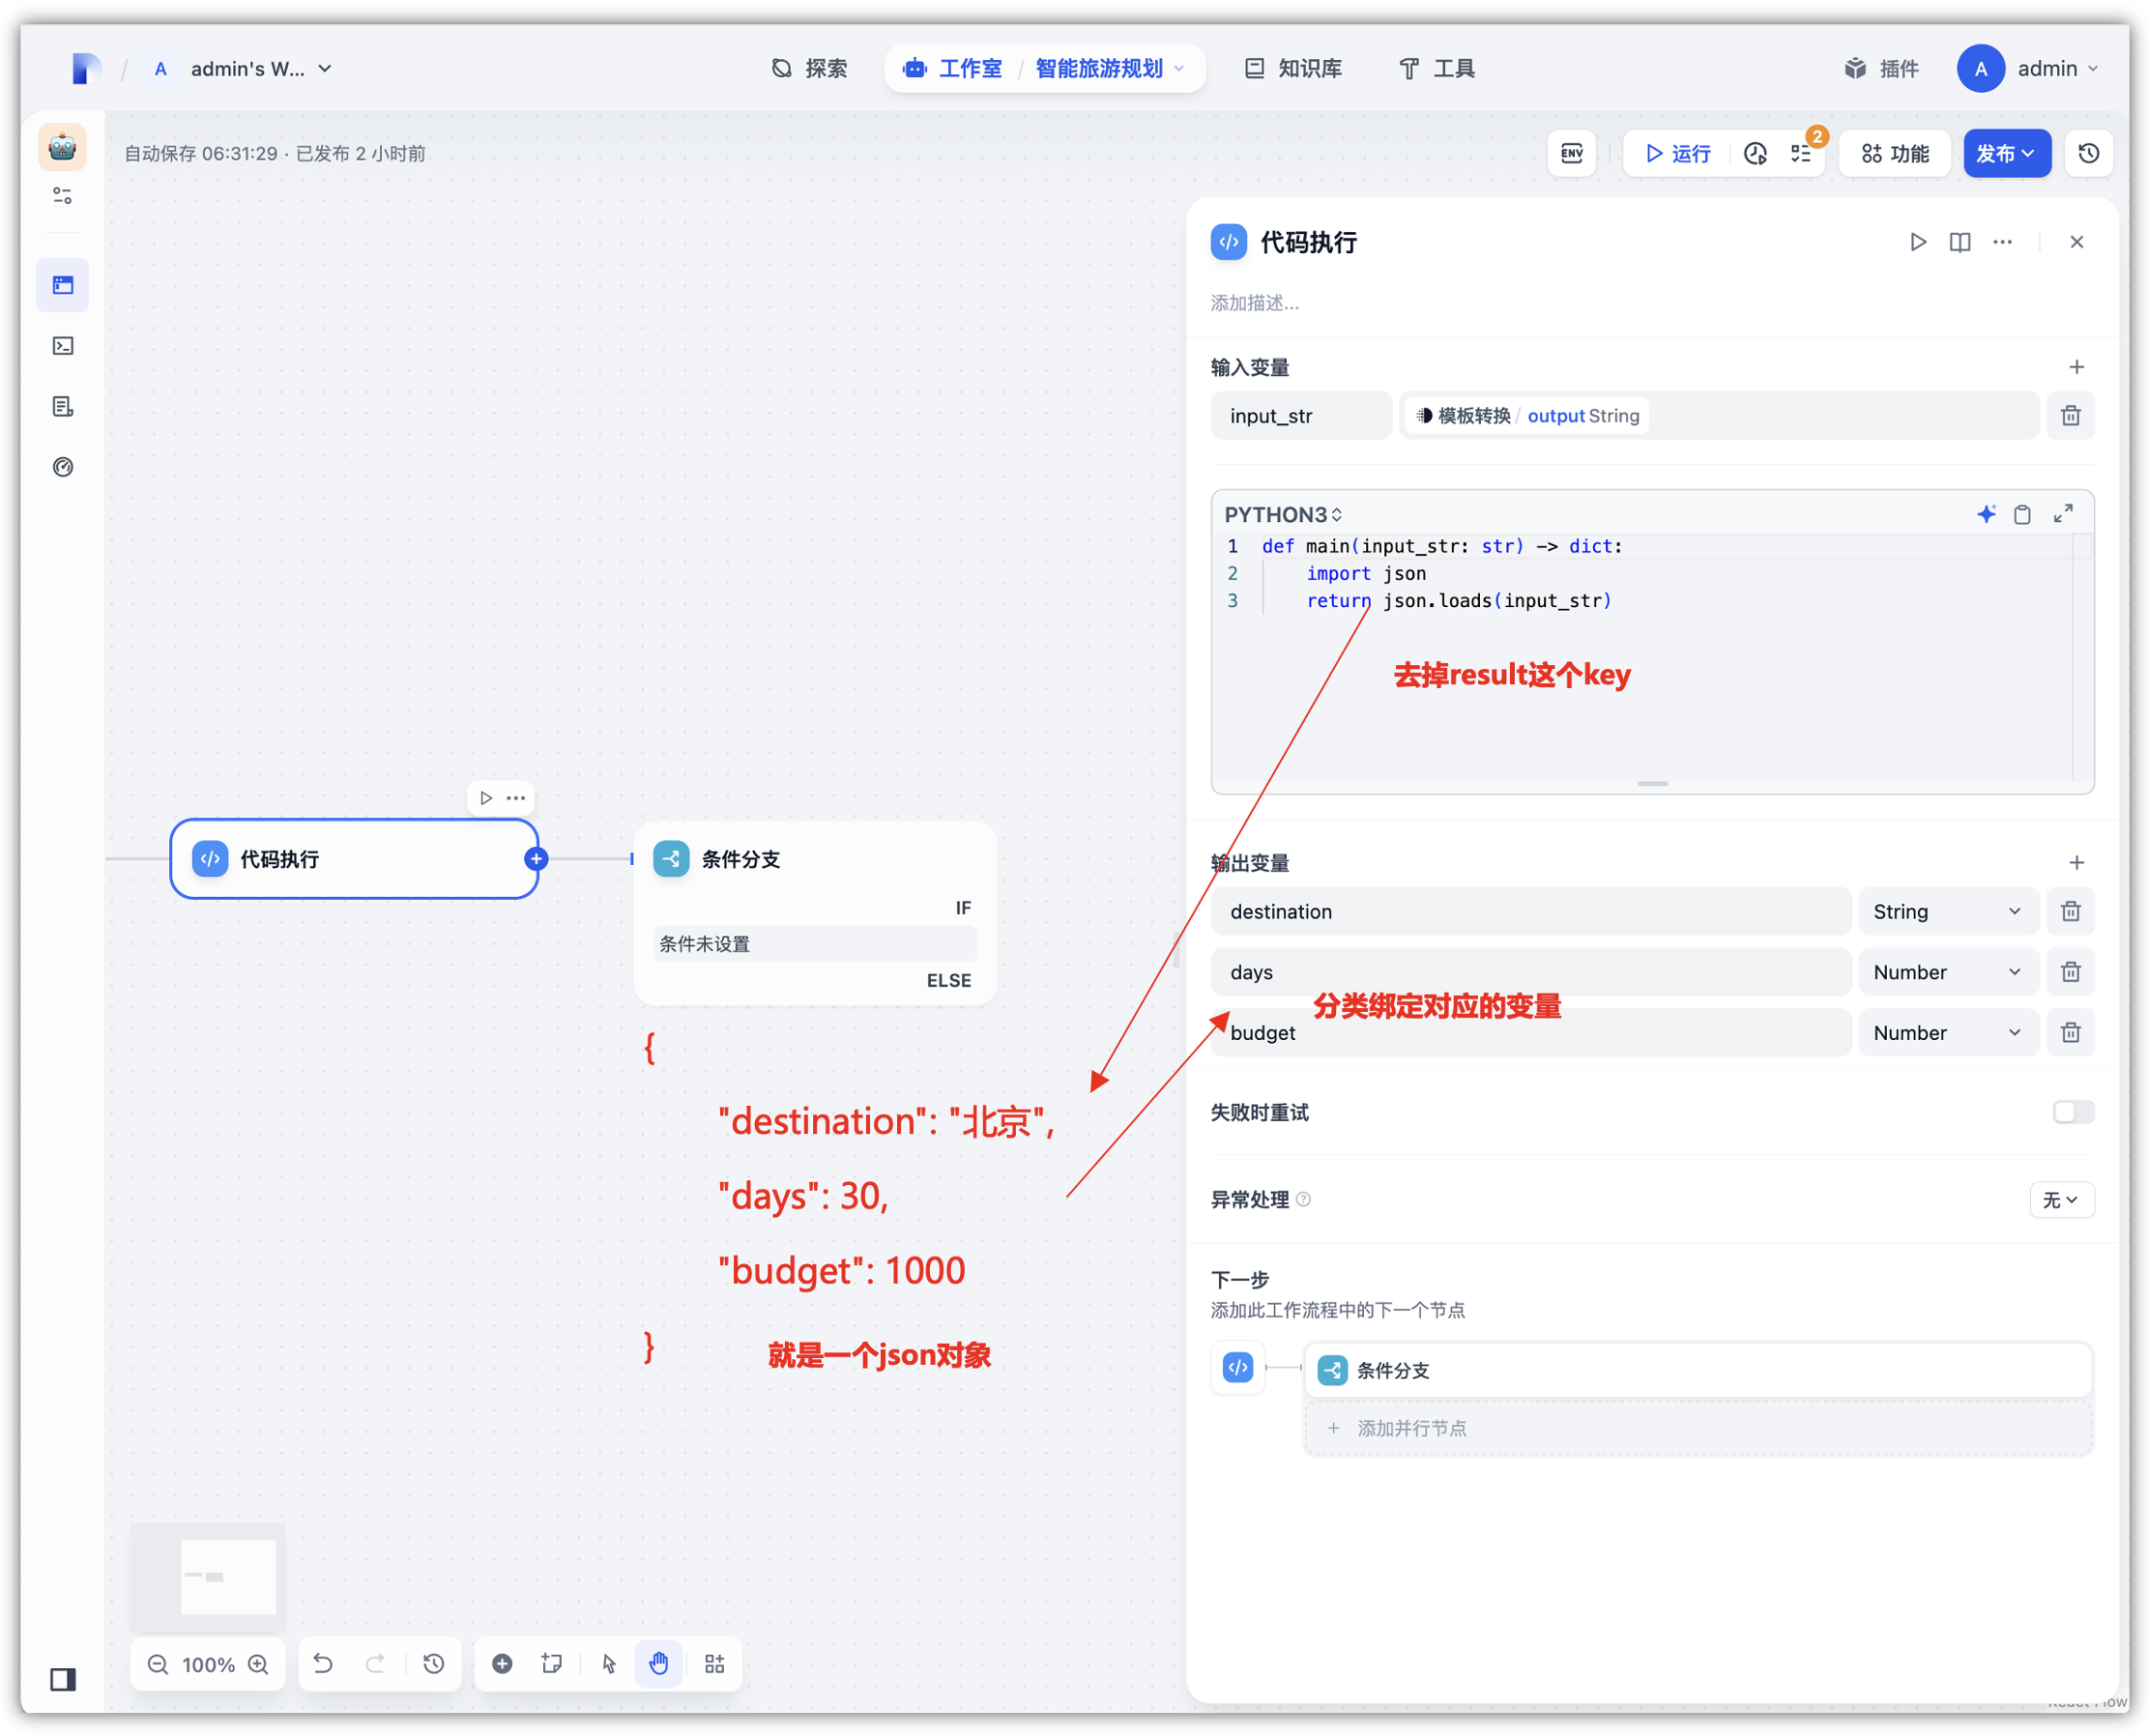The height and width of the screenshot is (1736, 2148).
Task: Click the 运行 run button
Action: [1677, 153]
